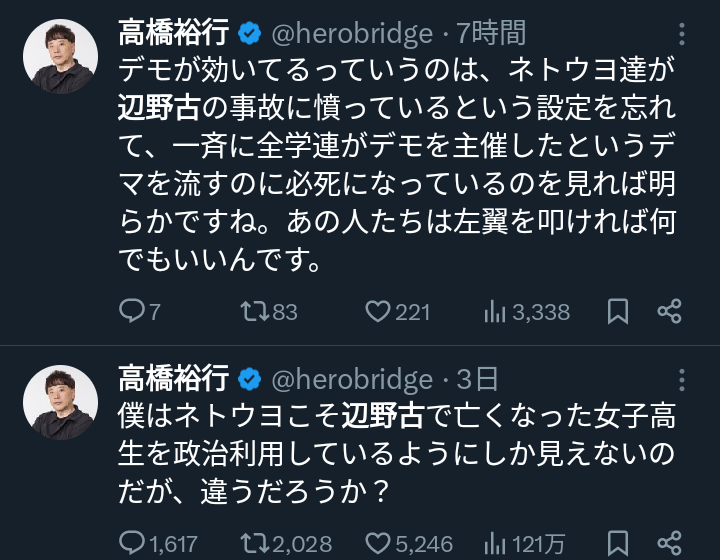Bookmark the second tweet
720x560 pixels.
pos(618,544)
